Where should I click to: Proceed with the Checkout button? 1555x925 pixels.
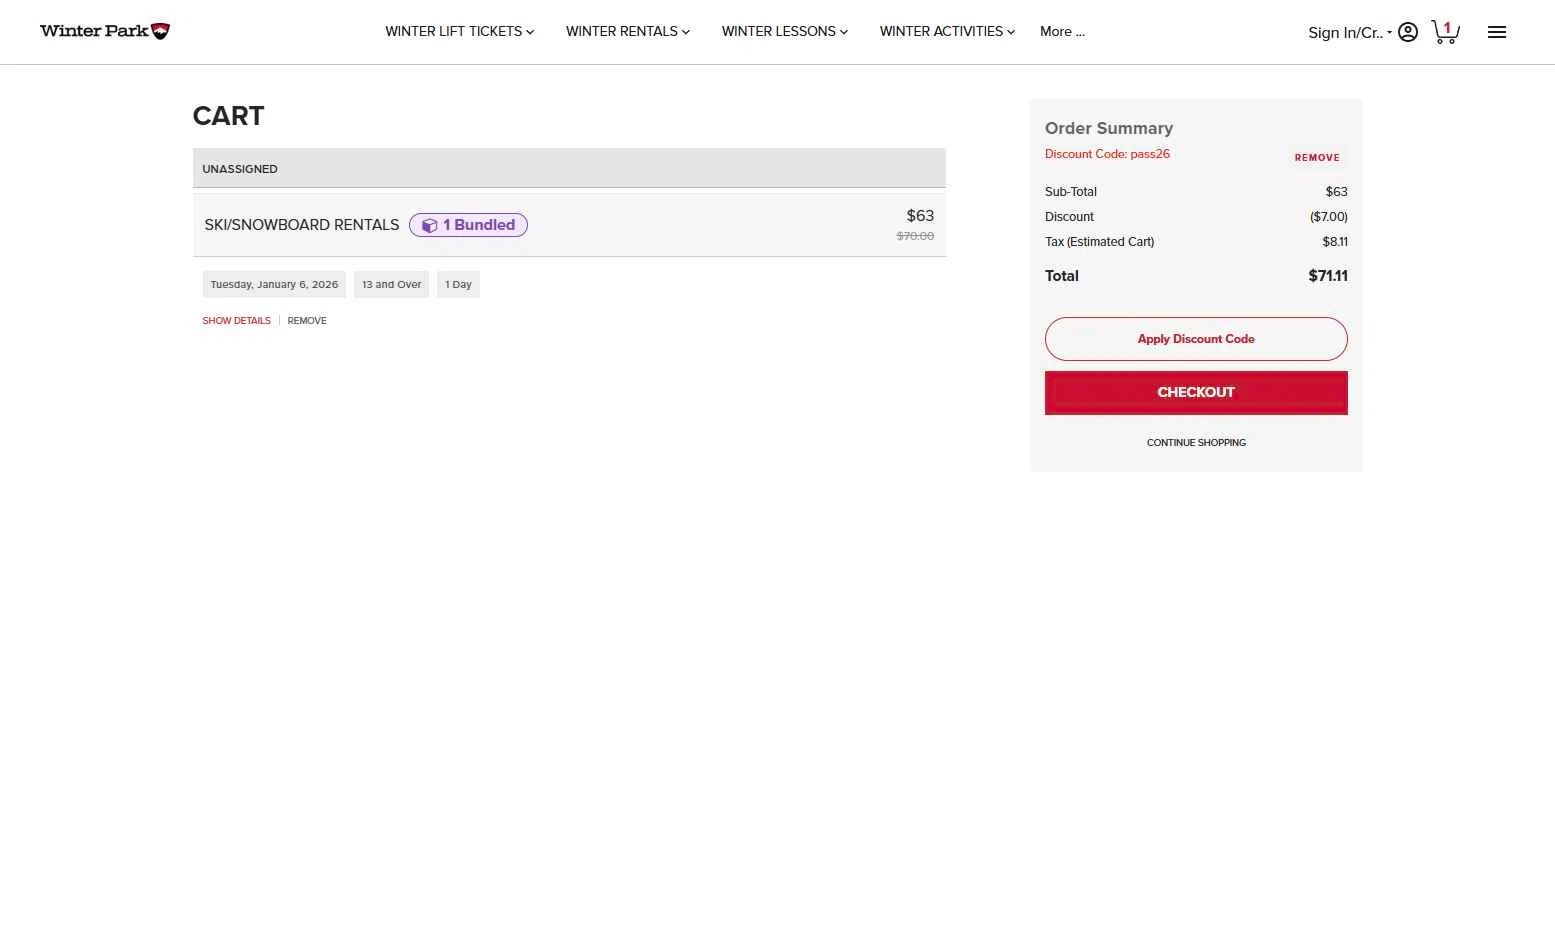1196,393
